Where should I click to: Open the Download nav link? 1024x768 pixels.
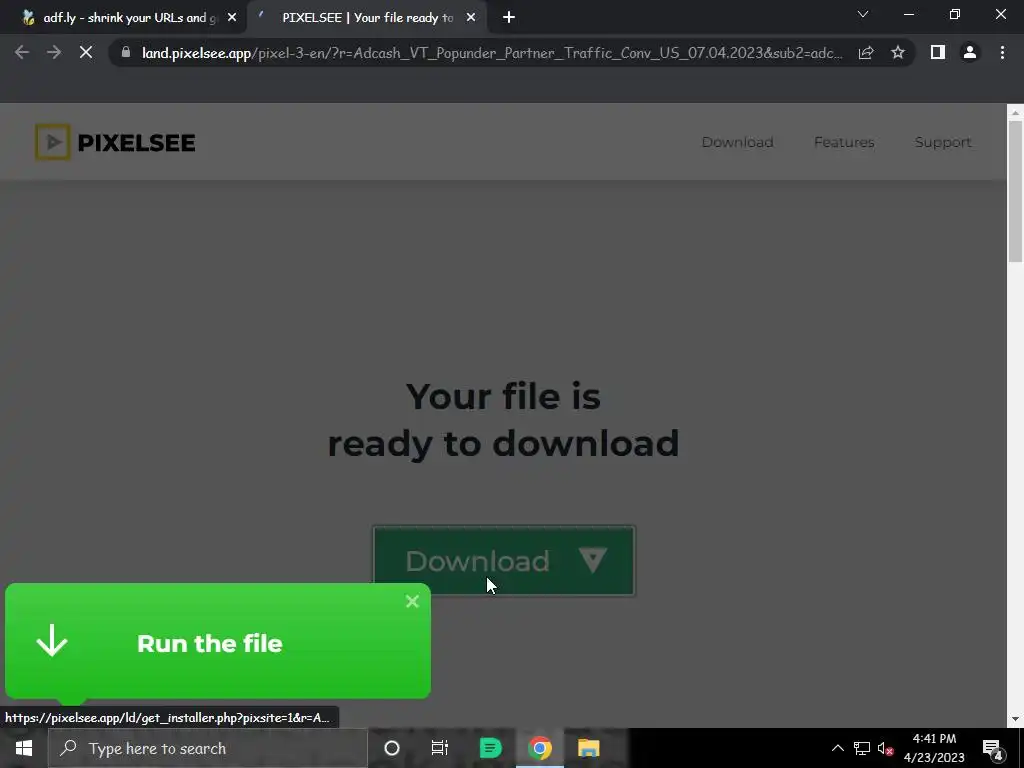(737, 142)
